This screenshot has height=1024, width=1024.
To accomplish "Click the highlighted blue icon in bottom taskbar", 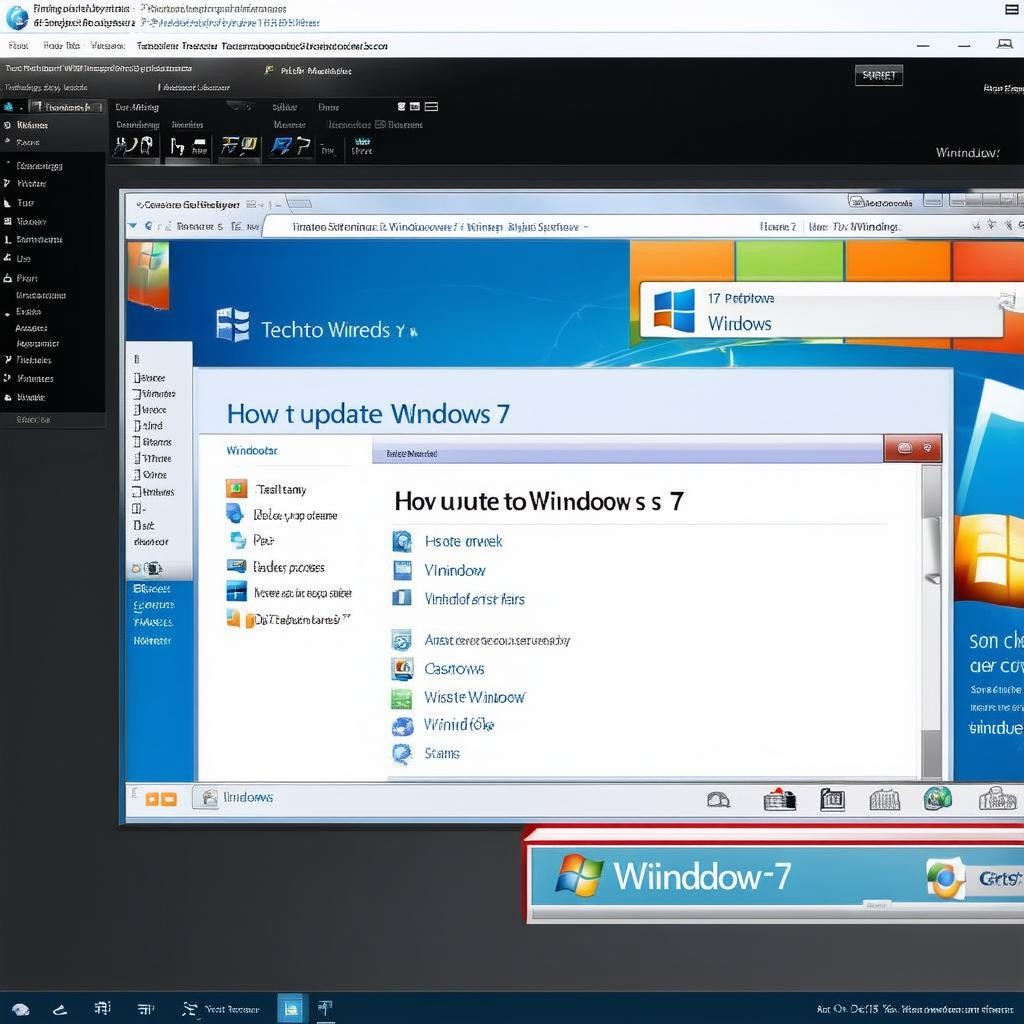I will point(289,1008).
